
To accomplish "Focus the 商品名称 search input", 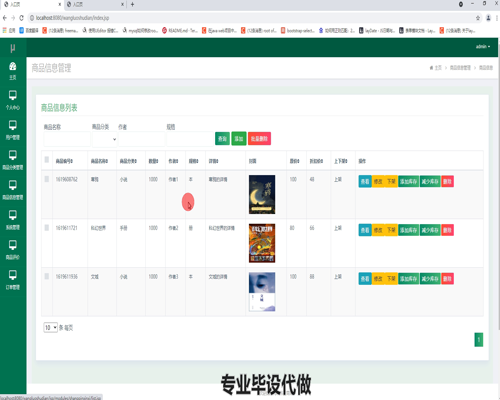I will 67,139.
